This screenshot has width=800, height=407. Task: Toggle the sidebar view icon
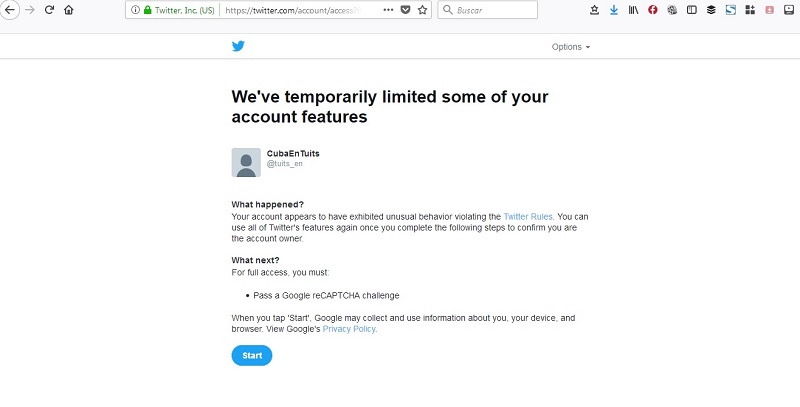[691, 10]
